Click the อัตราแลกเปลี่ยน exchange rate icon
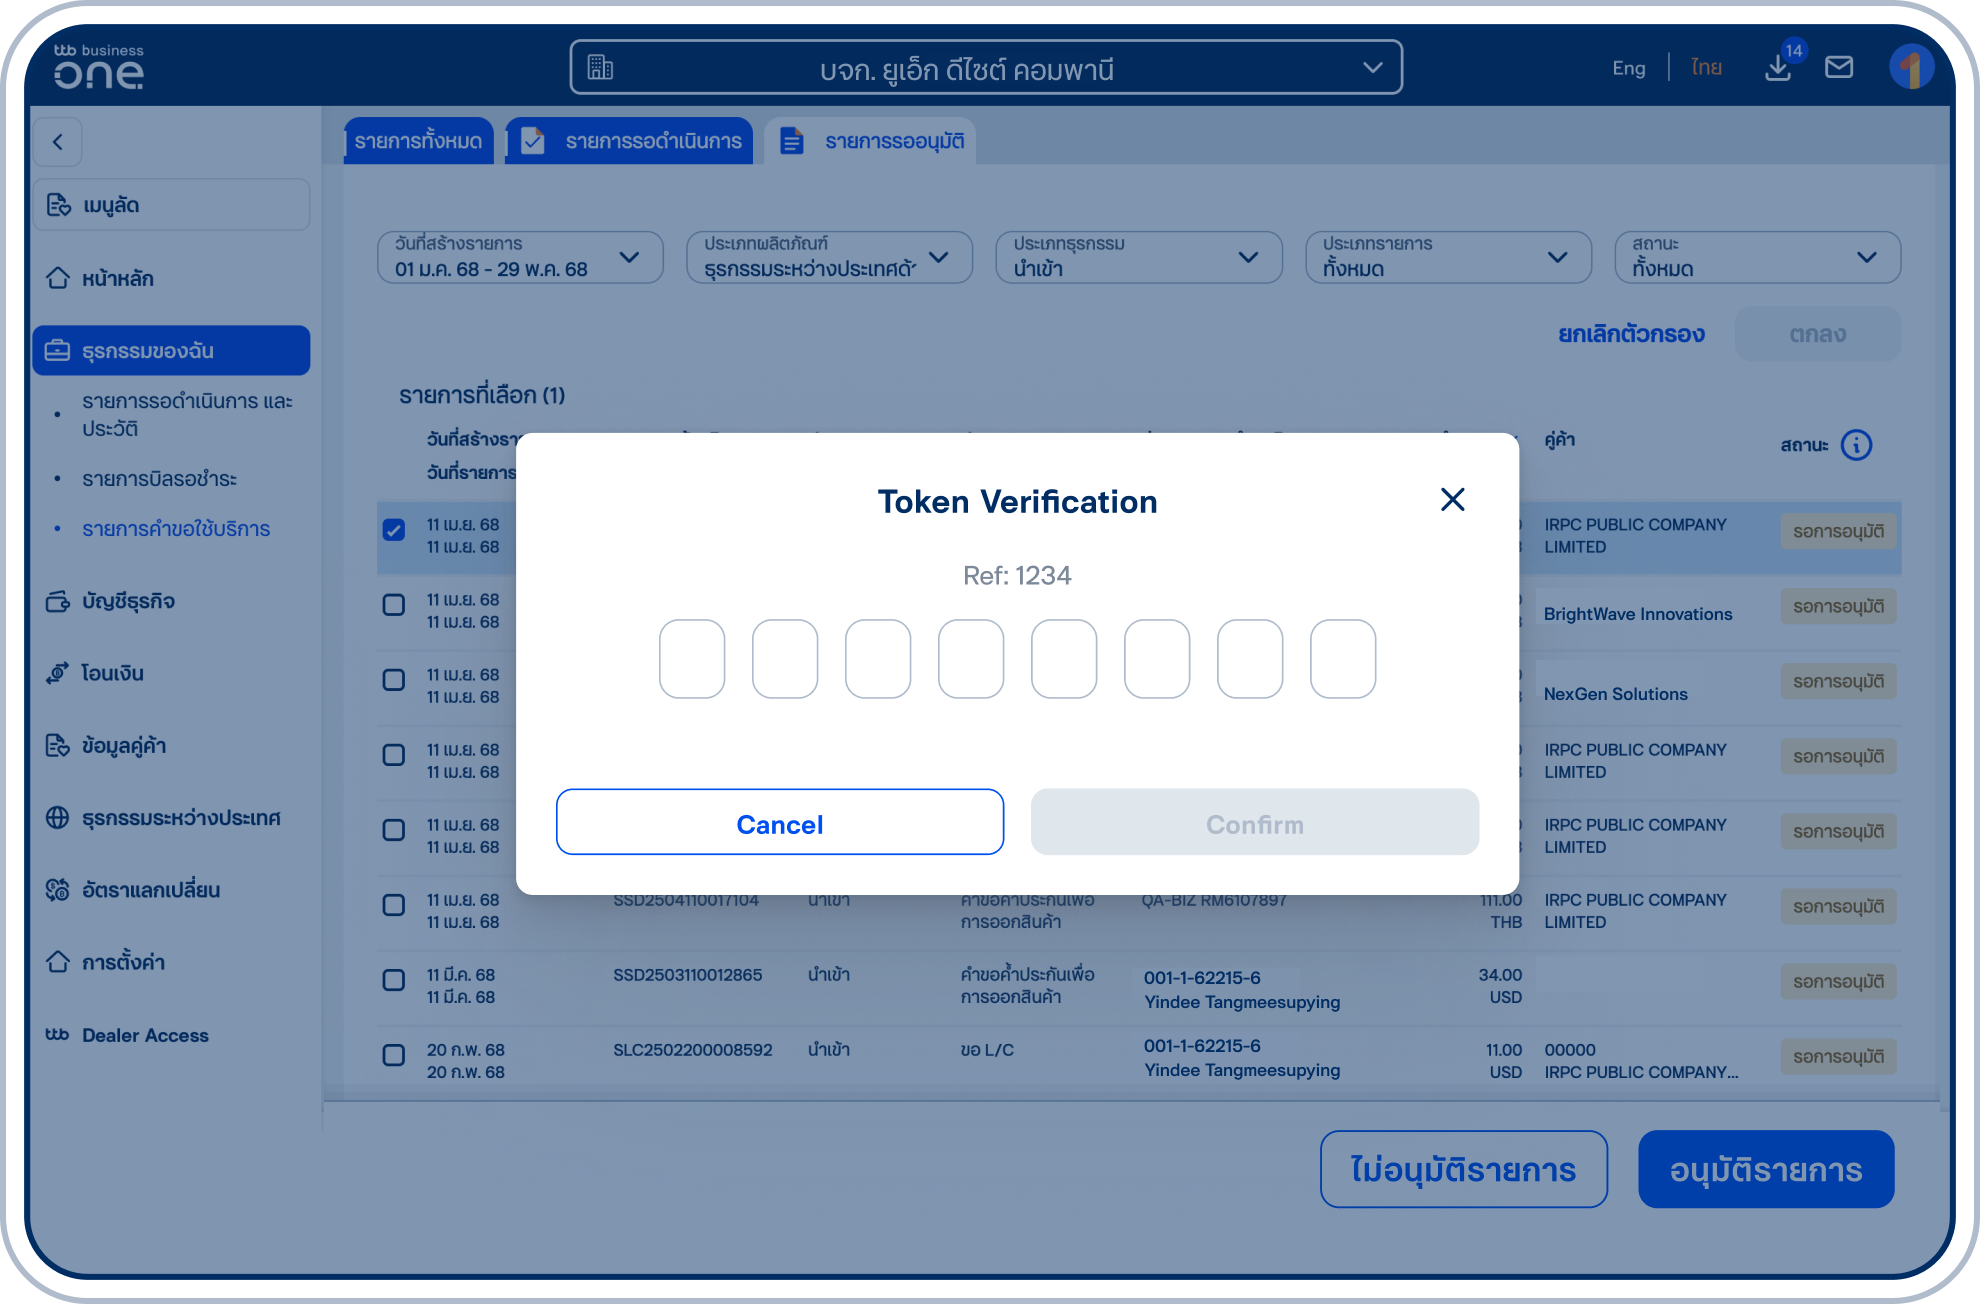Screen dimensions: 1980x1304 pyautogui.click(x=57, y=890)
